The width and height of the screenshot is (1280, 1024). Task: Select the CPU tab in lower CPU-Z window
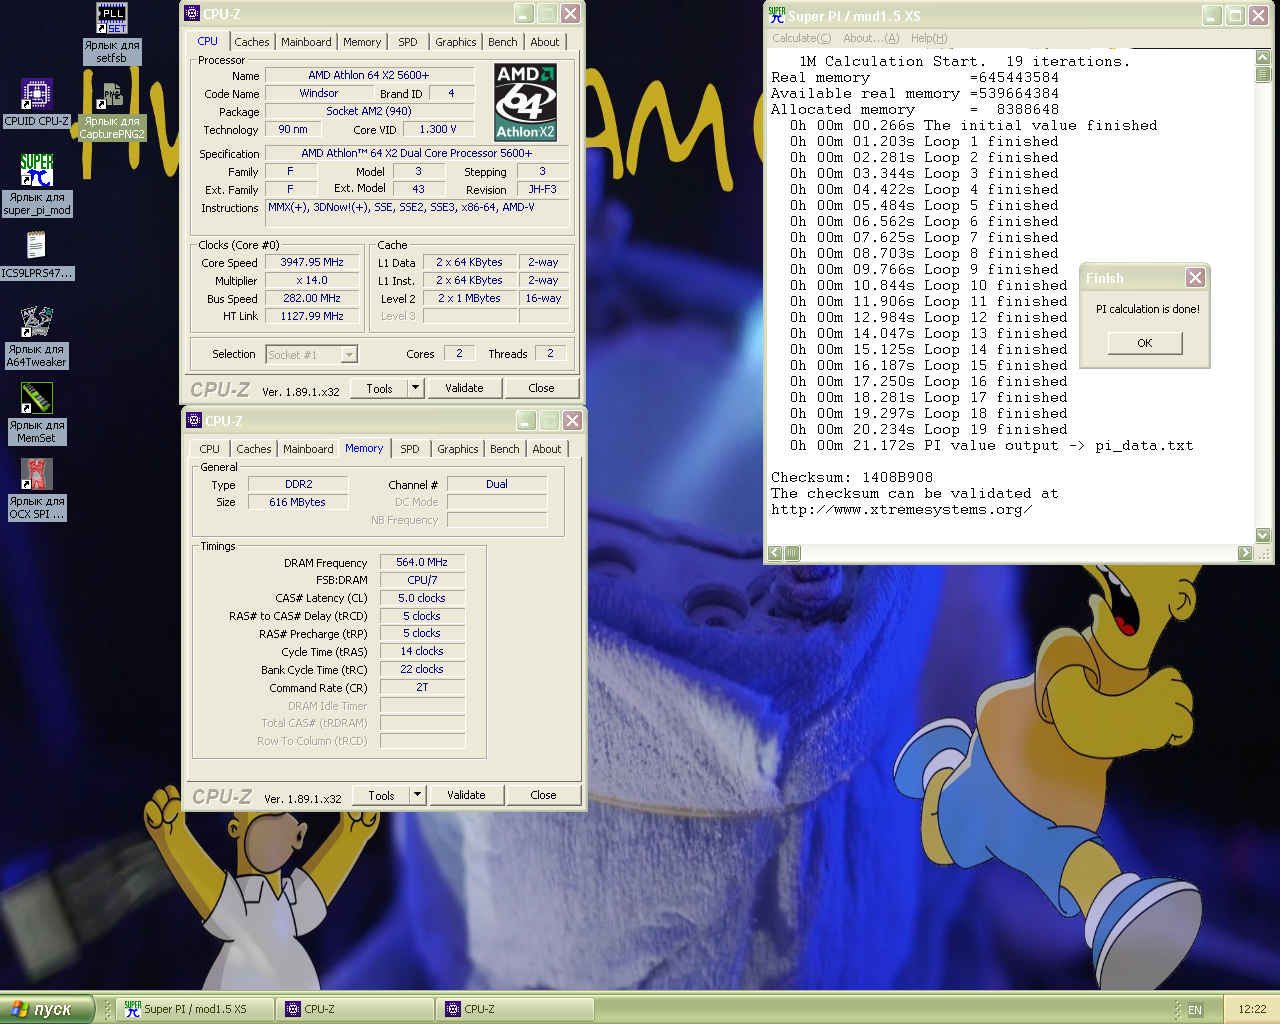click(209, 449)
